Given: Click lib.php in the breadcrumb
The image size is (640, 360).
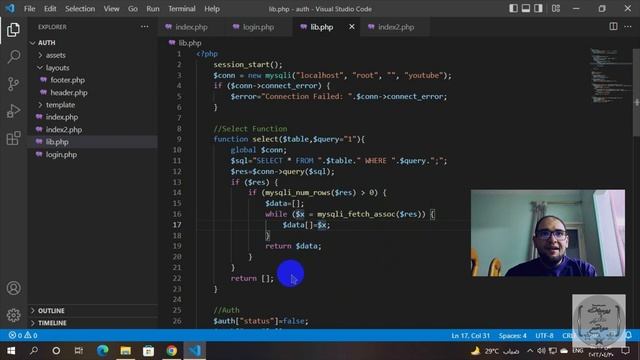Looking at the screenshot, I should coord(189,43).
